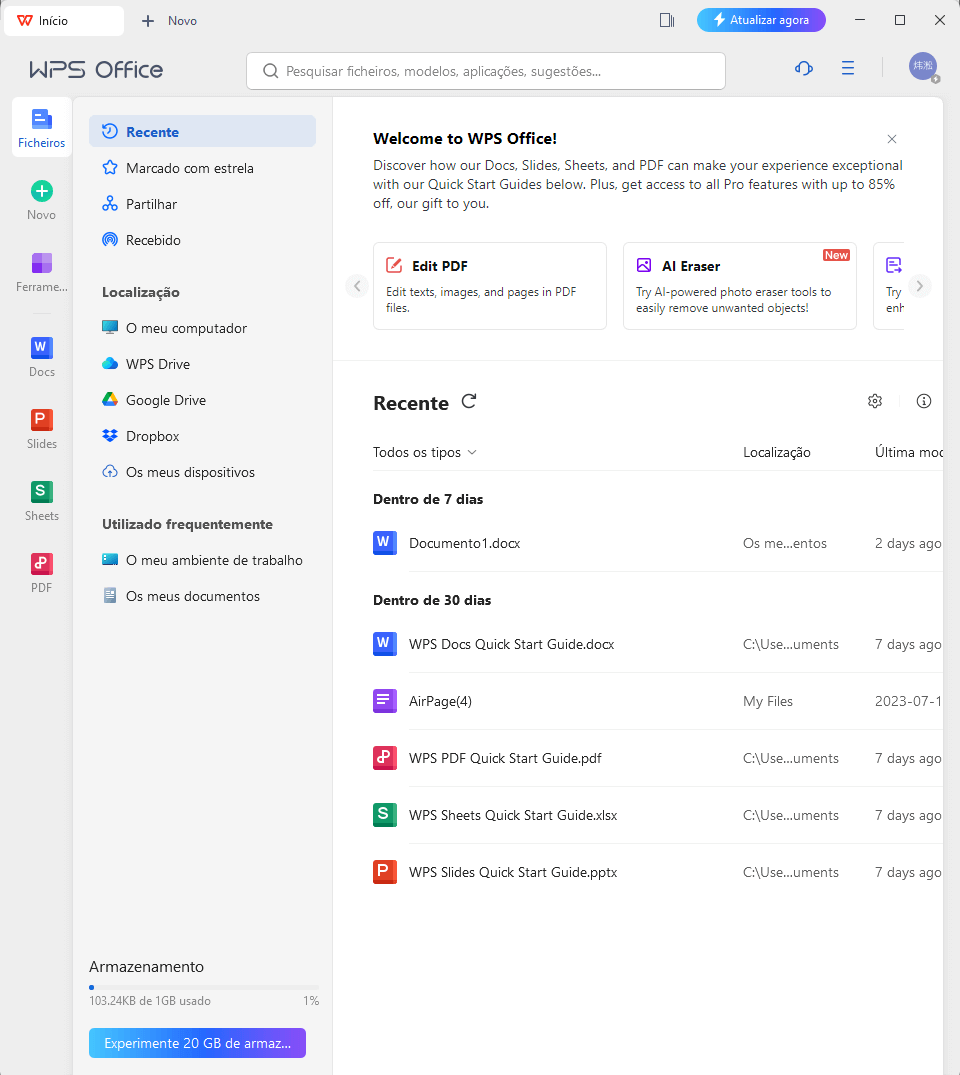Click the info icon beside settings gear
The width and height of the screenshot is (960, 1075).
coord(924,401)
